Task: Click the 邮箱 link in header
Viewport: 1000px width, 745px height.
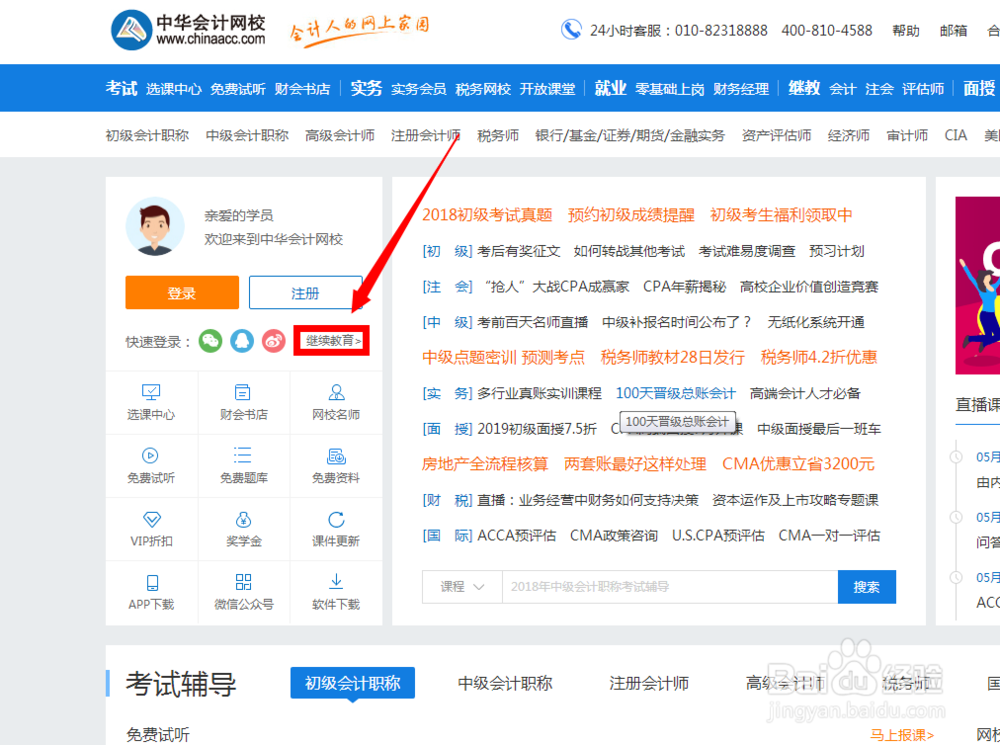Action: (x=953, y=31)
